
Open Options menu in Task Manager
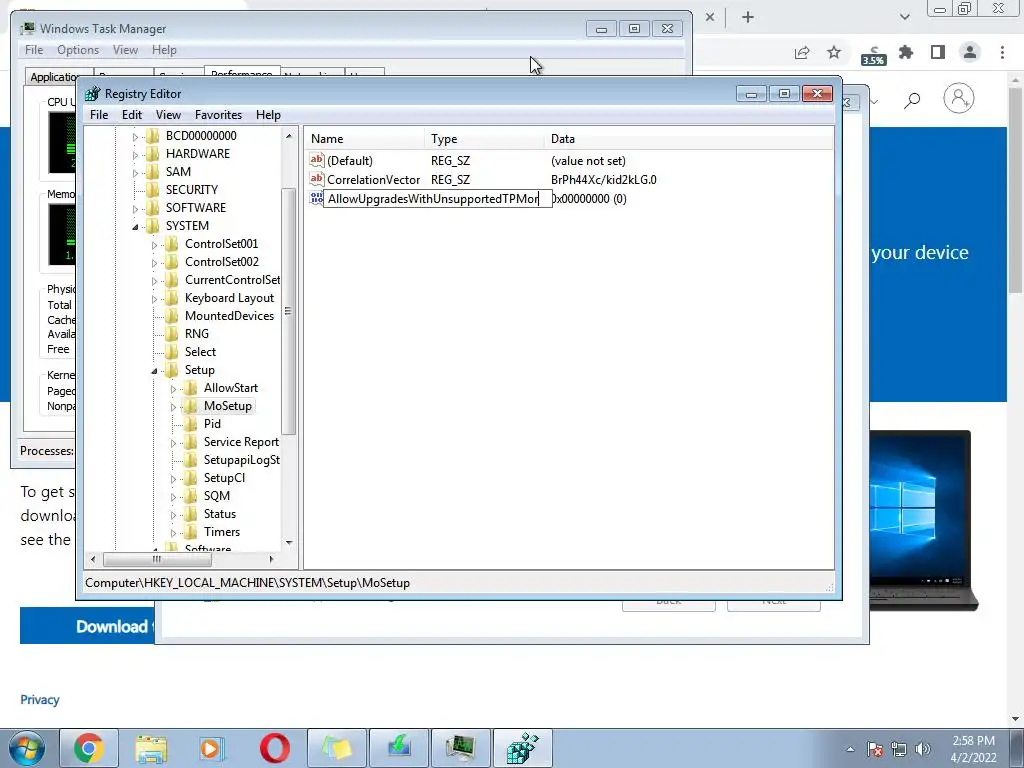coord(78,50)
